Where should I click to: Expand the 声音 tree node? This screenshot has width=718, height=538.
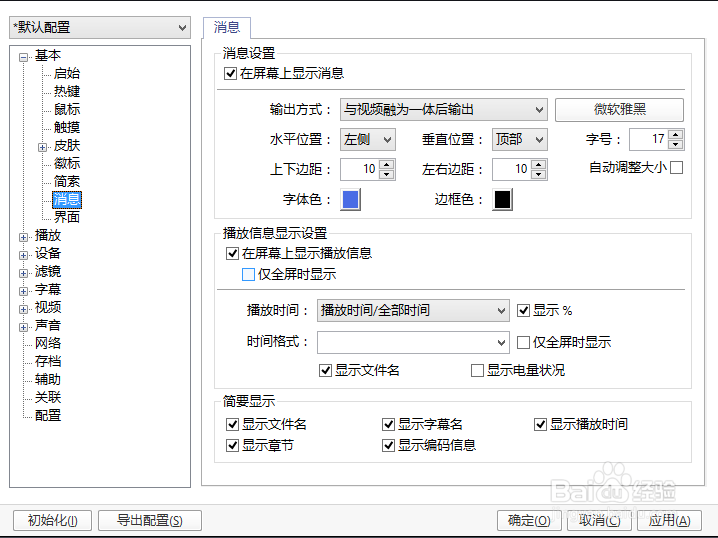tap(23, 327)
